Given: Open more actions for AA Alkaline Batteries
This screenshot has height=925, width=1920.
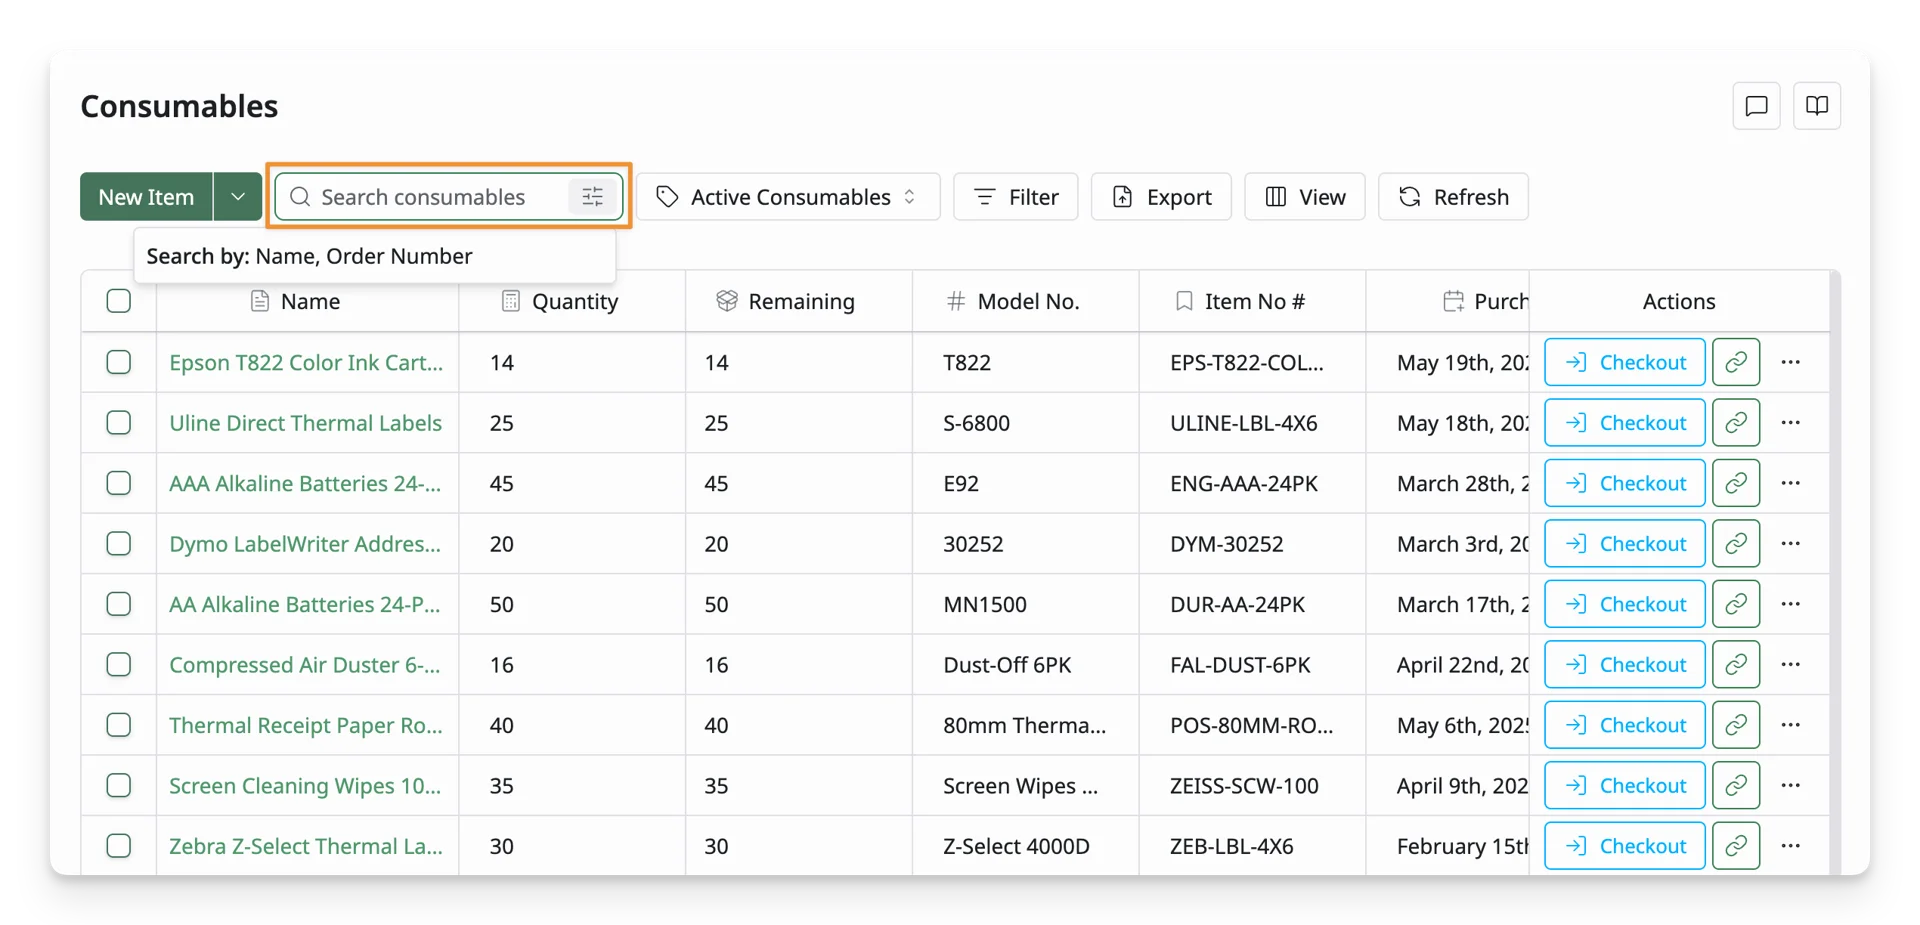Looking at the screenshot, I should [x=1791, y=604].
